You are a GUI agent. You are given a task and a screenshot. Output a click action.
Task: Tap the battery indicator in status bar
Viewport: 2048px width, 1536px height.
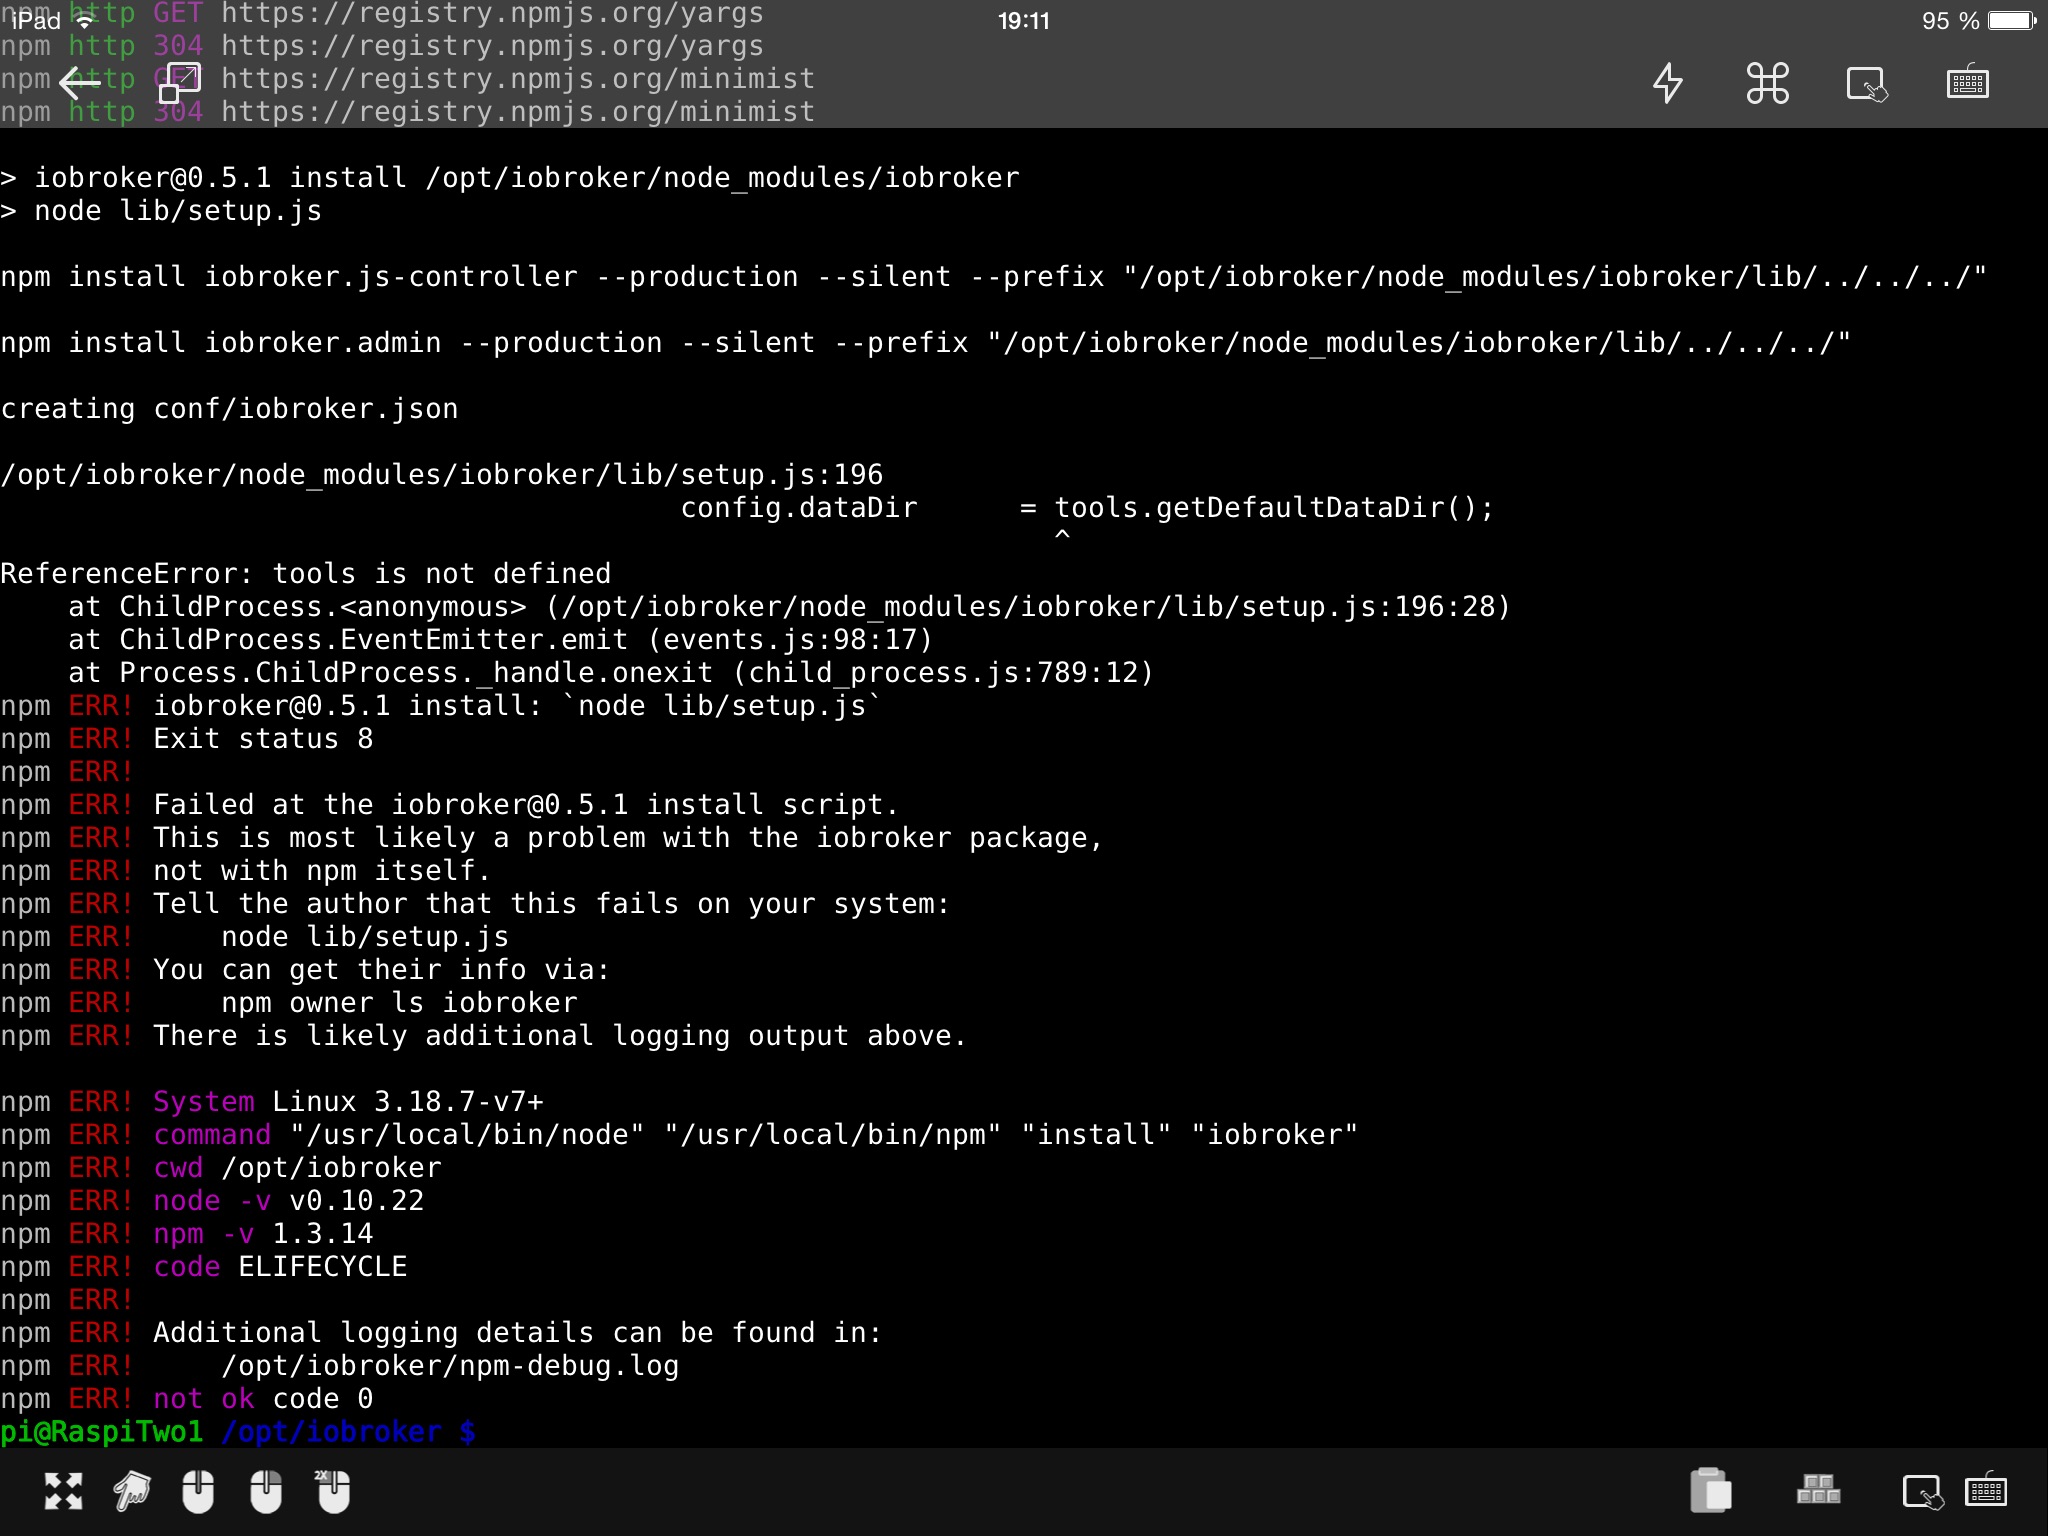click(x=2012, y=21)
